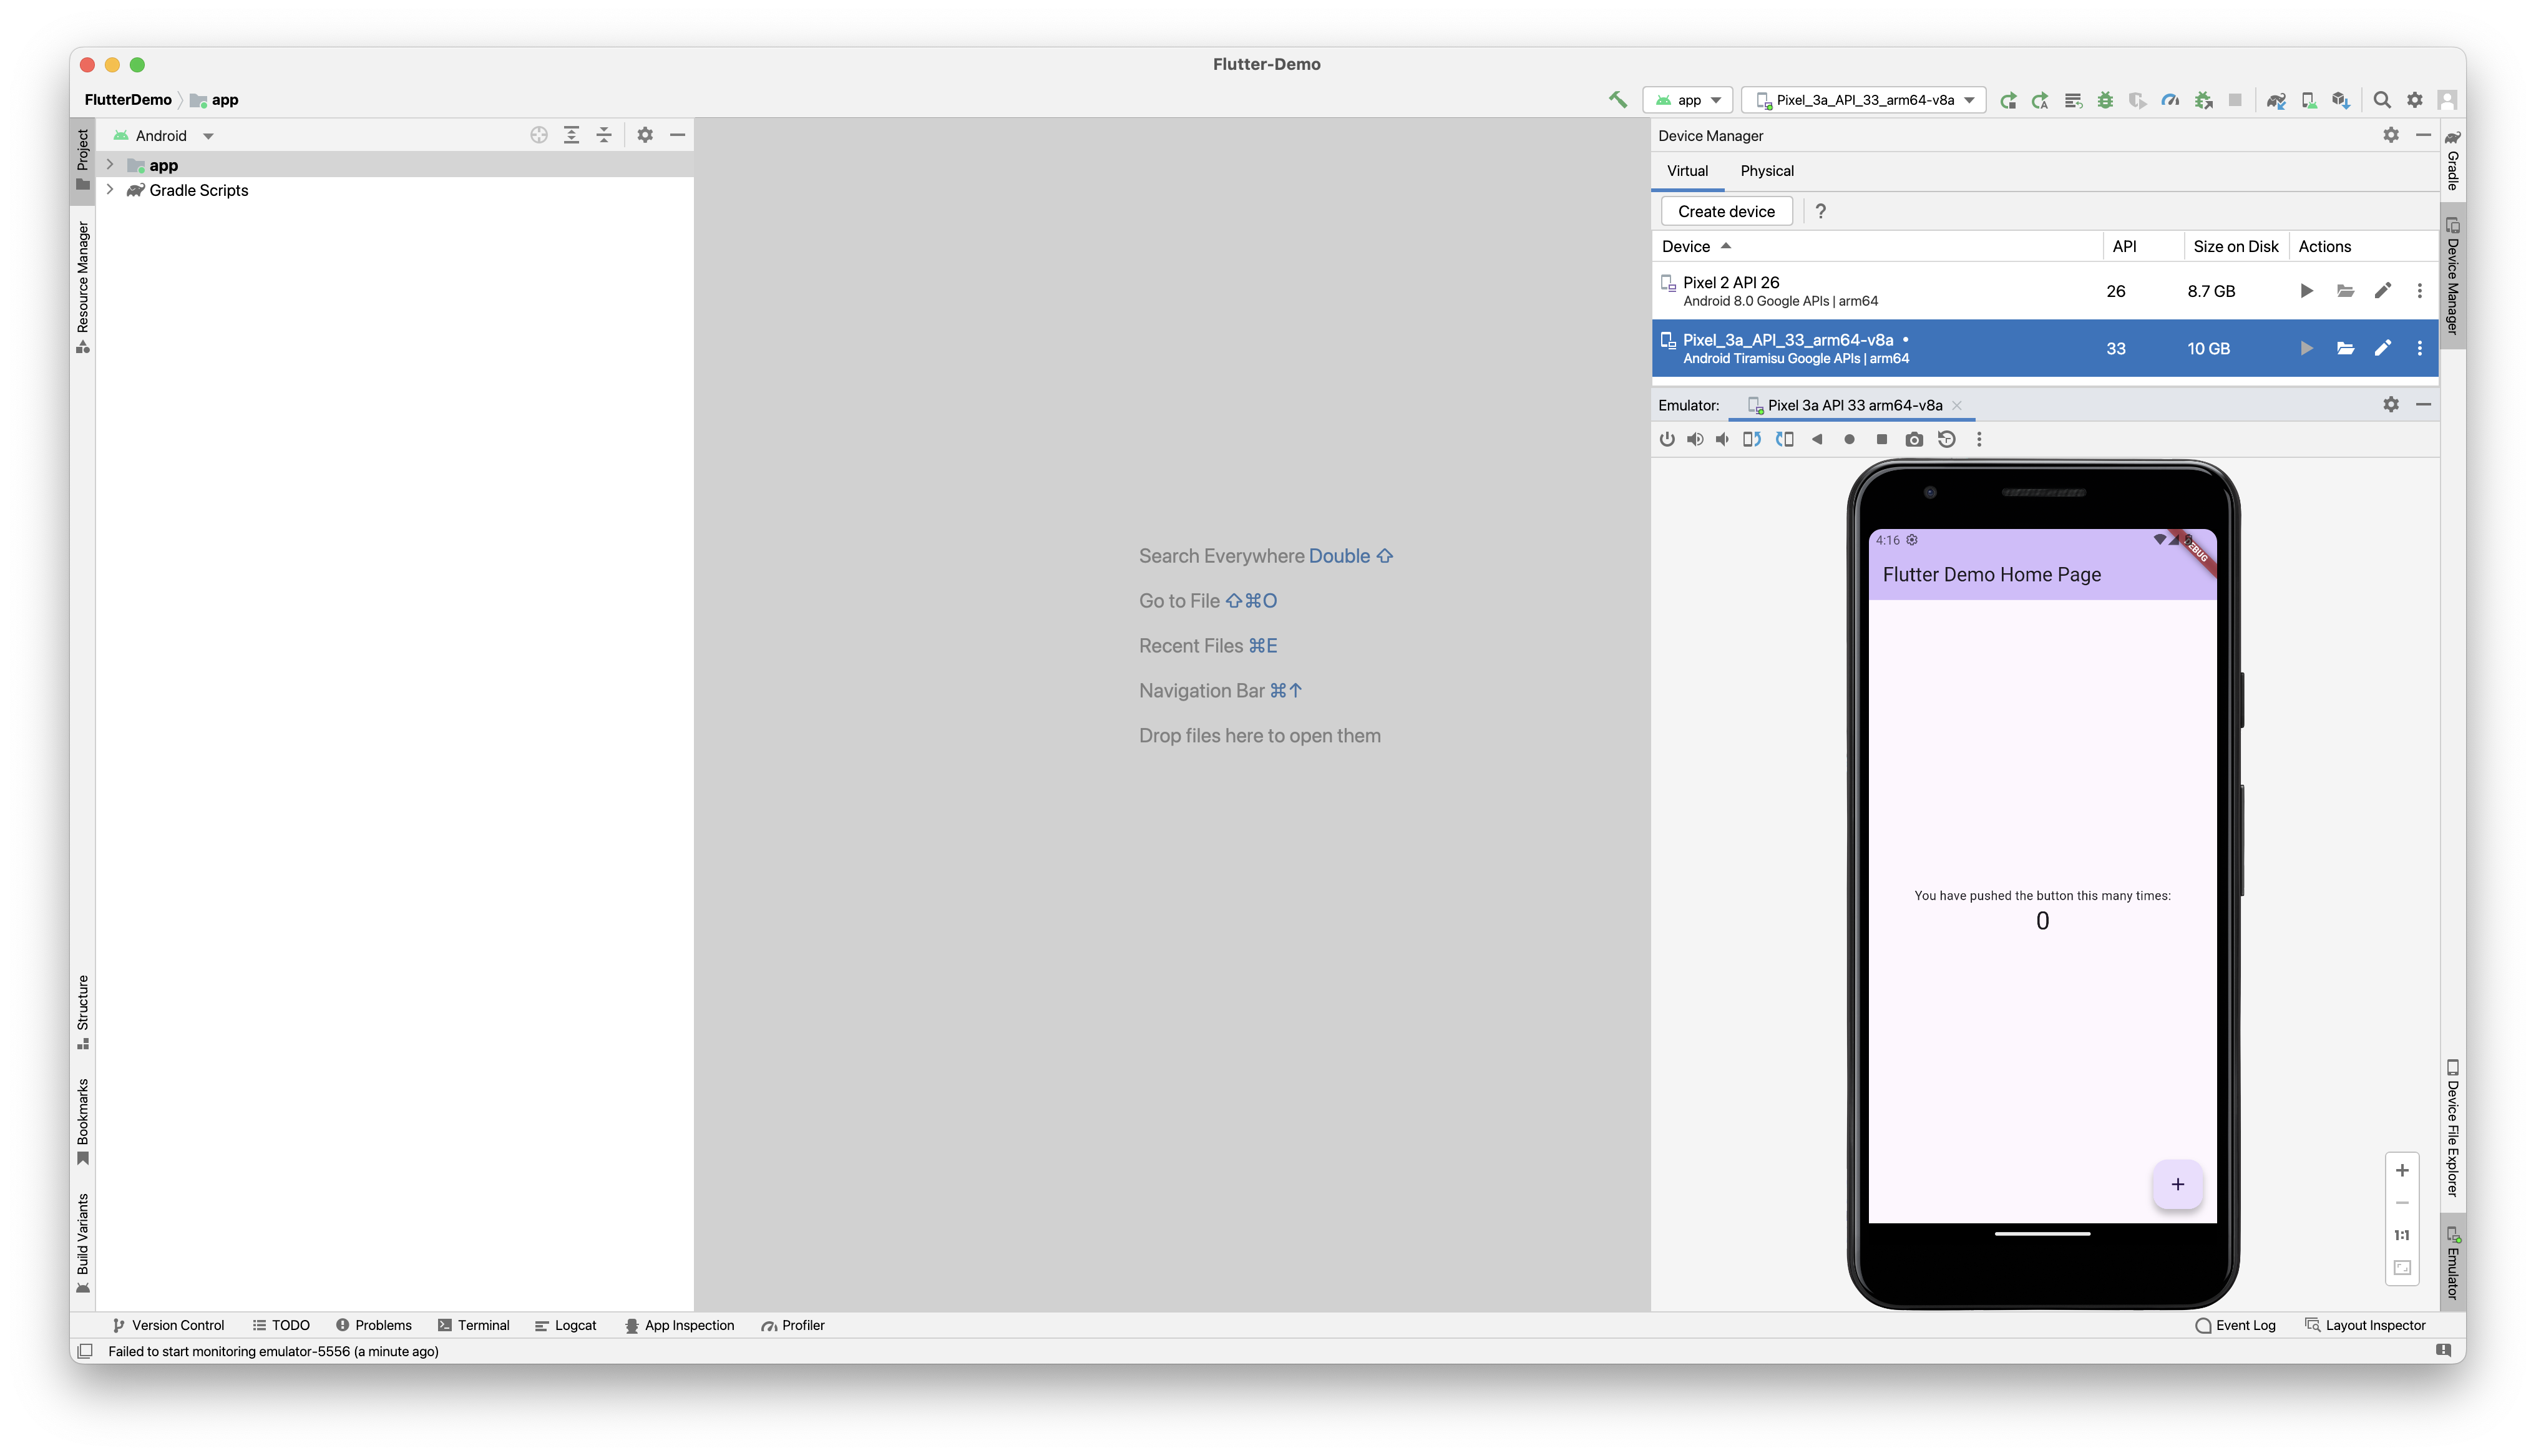
Task: Open more actions for Pixel_3a_API_33_arm64-v8a
Action: 2420,349
